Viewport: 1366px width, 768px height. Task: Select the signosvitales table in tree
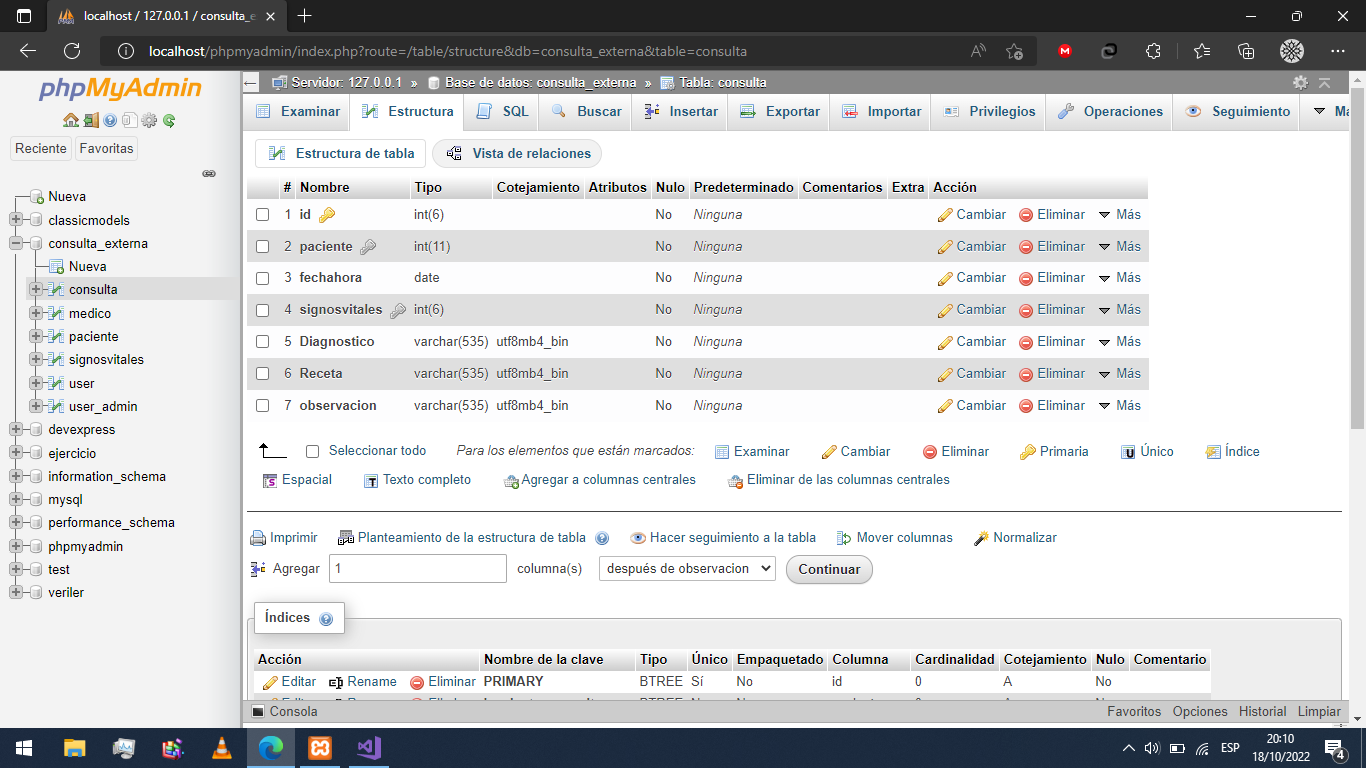point(106,360)
